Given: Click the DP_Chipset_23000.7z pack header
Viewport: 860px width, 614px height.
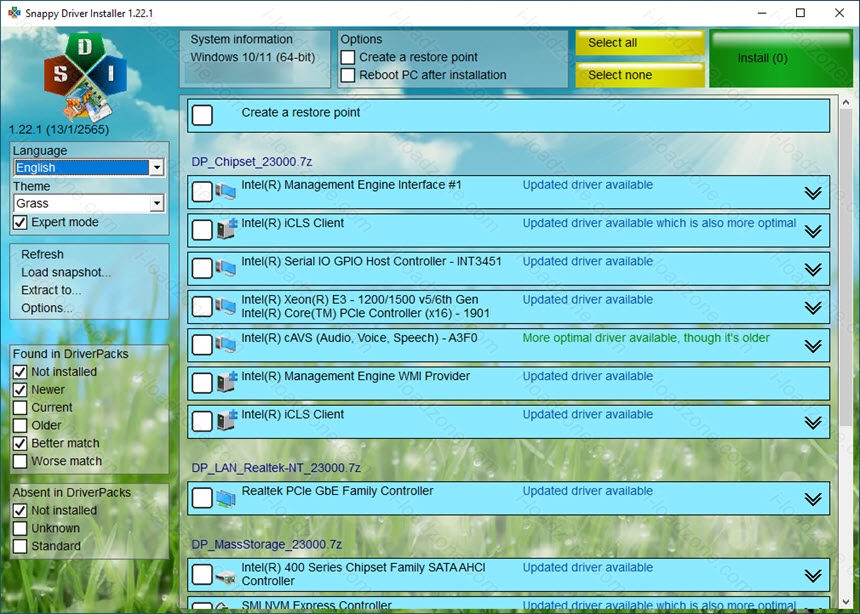Looking at the screenshot, I should (x=252, y=162).
